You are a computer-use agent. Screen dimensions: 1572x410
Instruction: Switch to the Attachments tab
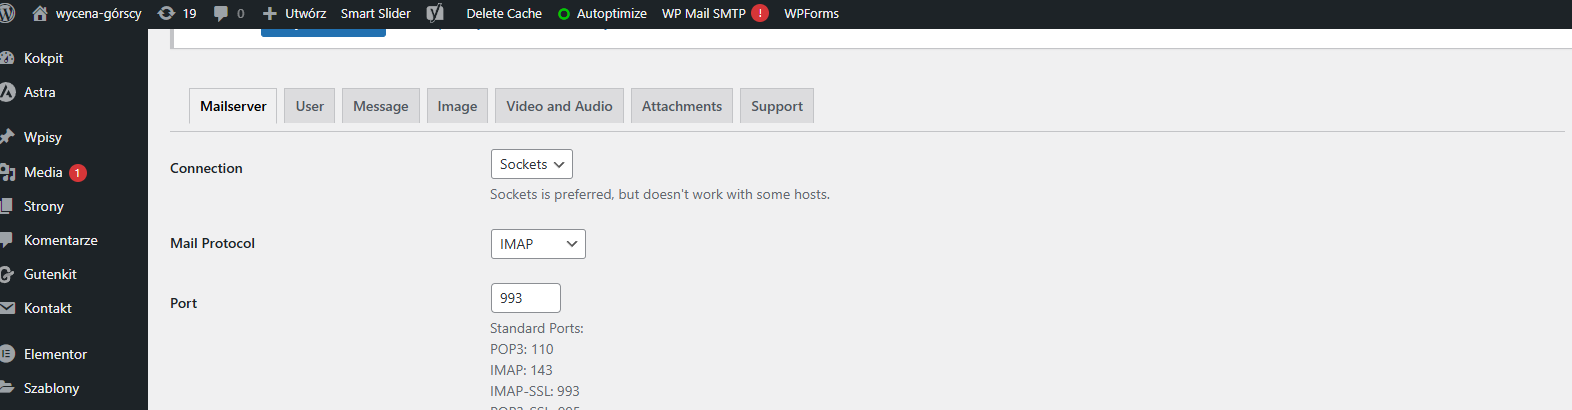tap(681, 106)
